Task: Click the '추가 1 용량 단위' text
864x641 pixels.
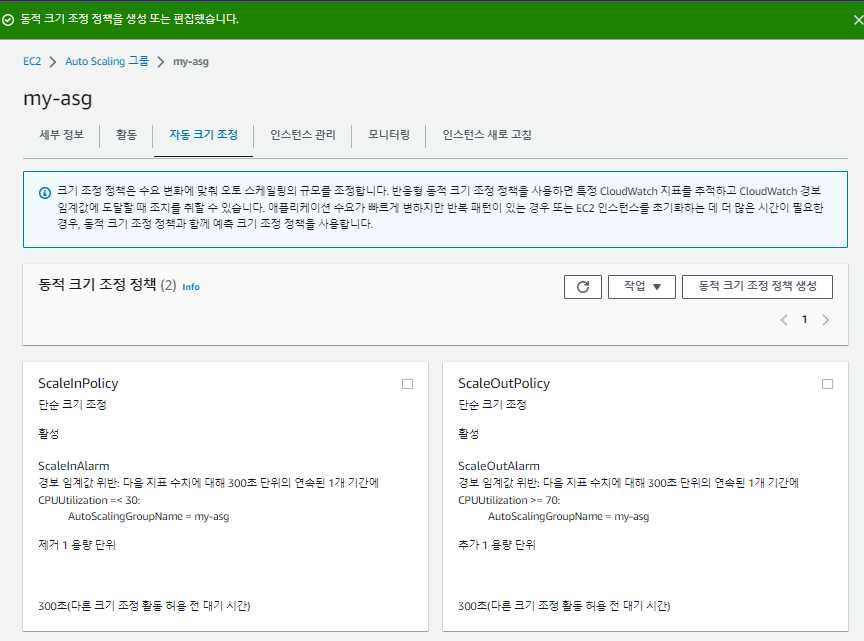Action: [496, 545]
